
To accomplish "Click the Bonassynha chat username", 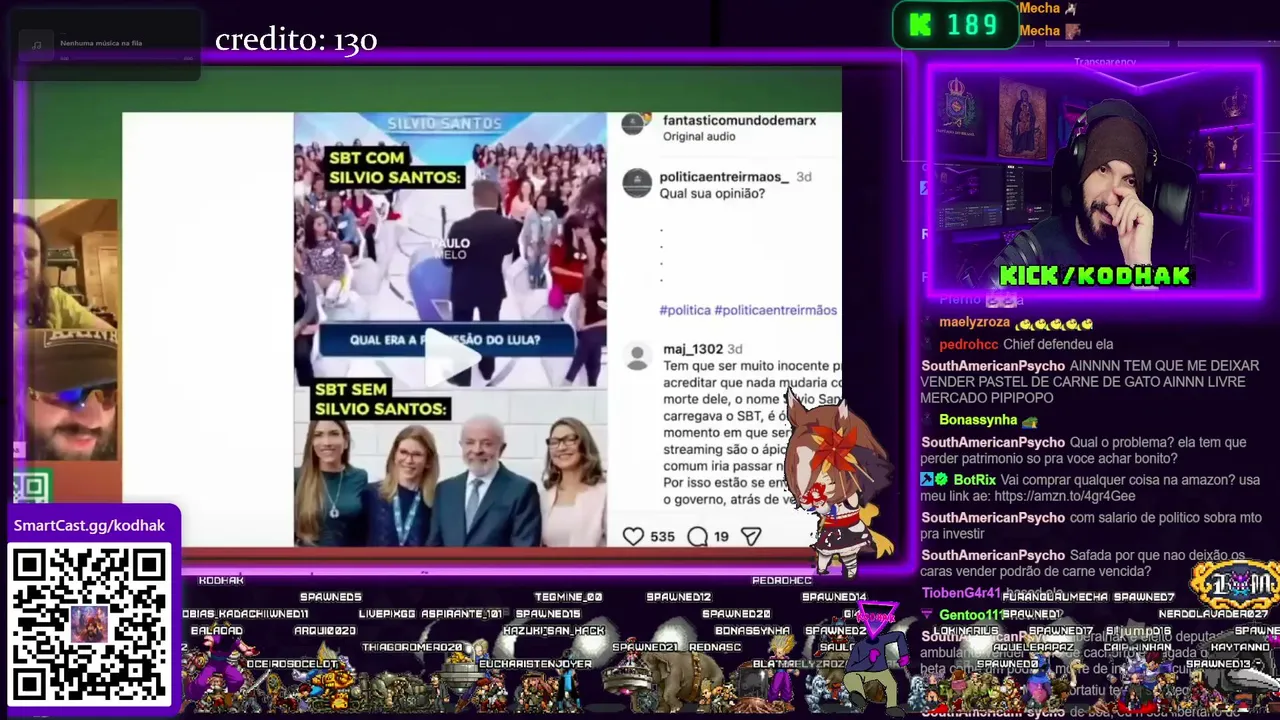I will pos(978,420).
